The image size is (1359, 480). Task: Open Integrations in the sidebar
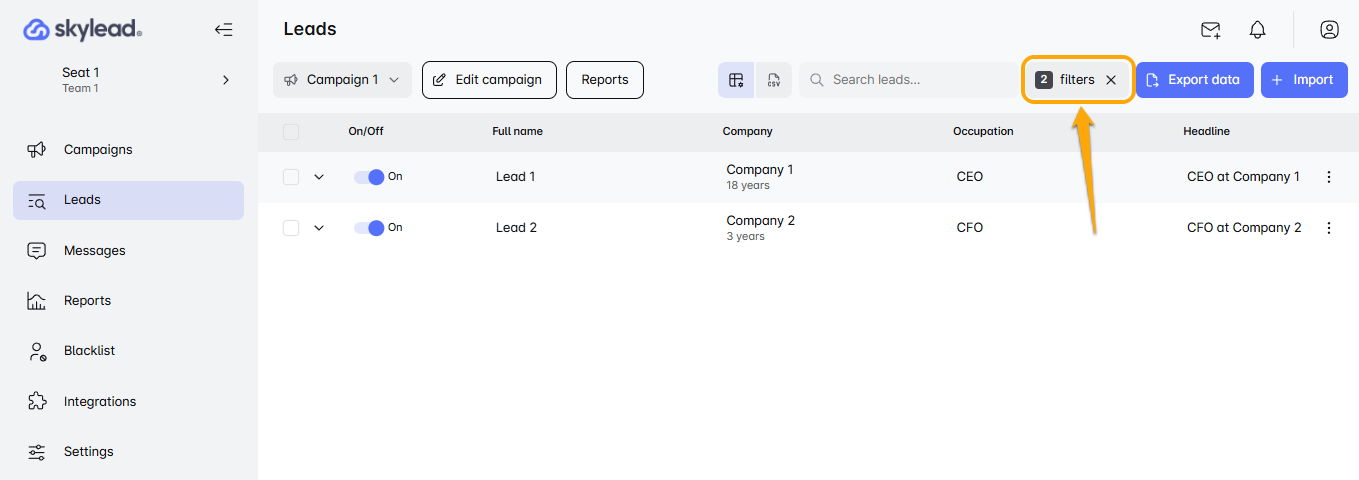tap(99, 402)
